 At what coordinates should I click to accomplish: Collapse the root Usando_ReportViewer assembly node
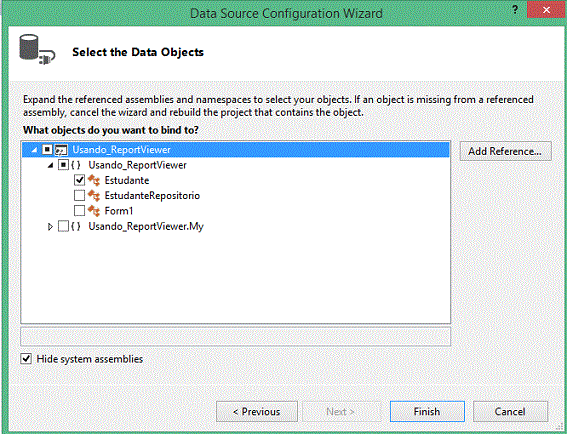[34, 150]
